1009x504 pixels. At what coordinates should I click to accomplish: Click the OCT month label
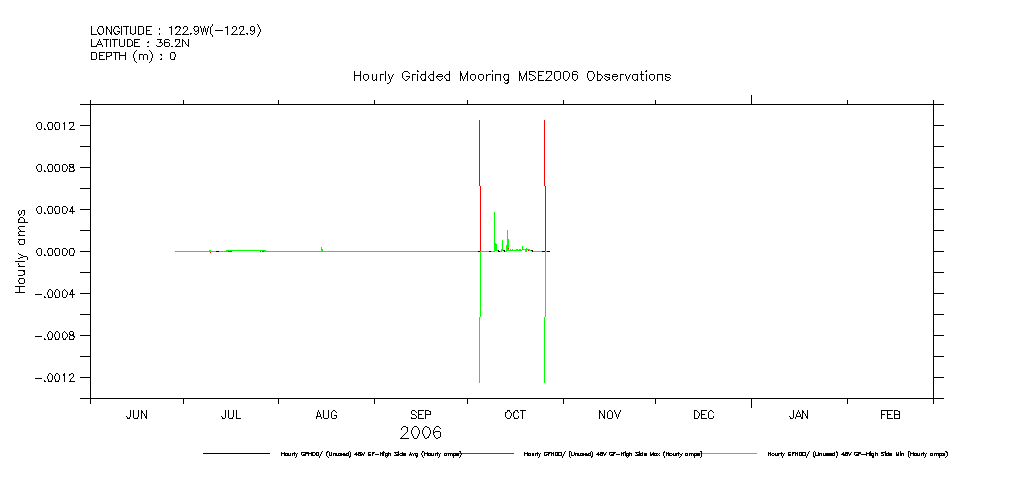click(x=515, y=414)
